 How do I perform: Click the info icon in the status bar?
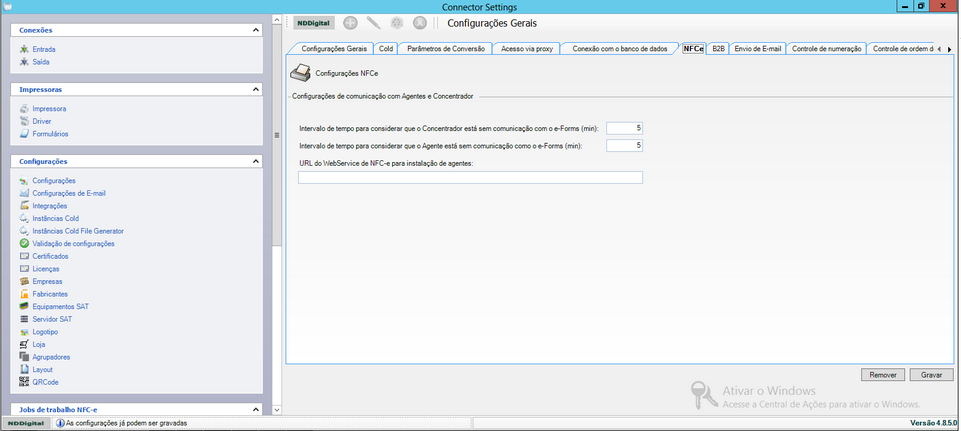click(x=60, y=423)
